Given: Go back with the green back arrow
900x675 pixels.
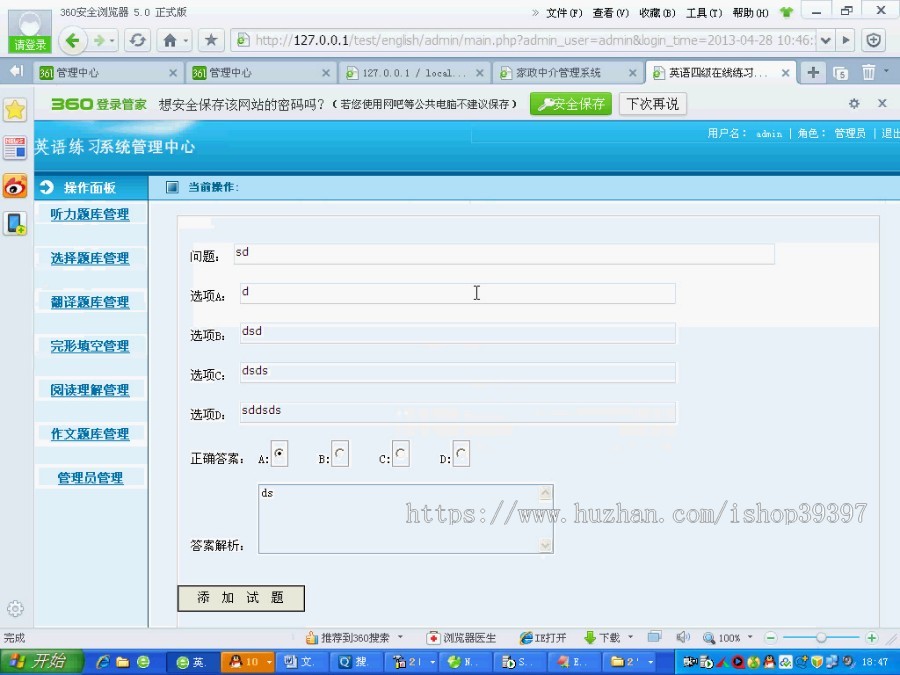Looking at the screenshot, I should pyautogui.click(x=72, y=40).
